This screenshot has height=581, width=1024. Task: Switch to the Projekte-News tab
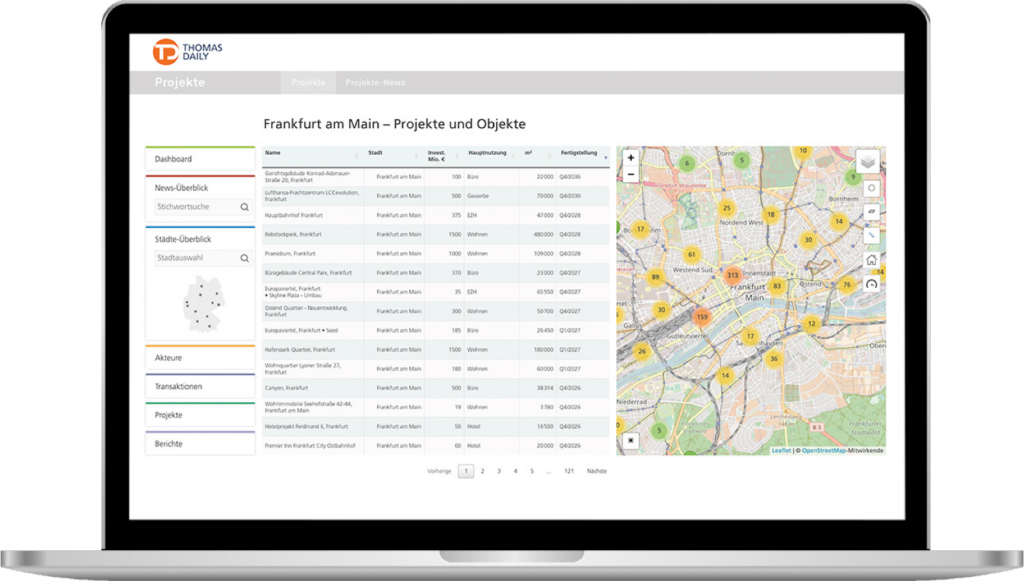tap(375, 83)
